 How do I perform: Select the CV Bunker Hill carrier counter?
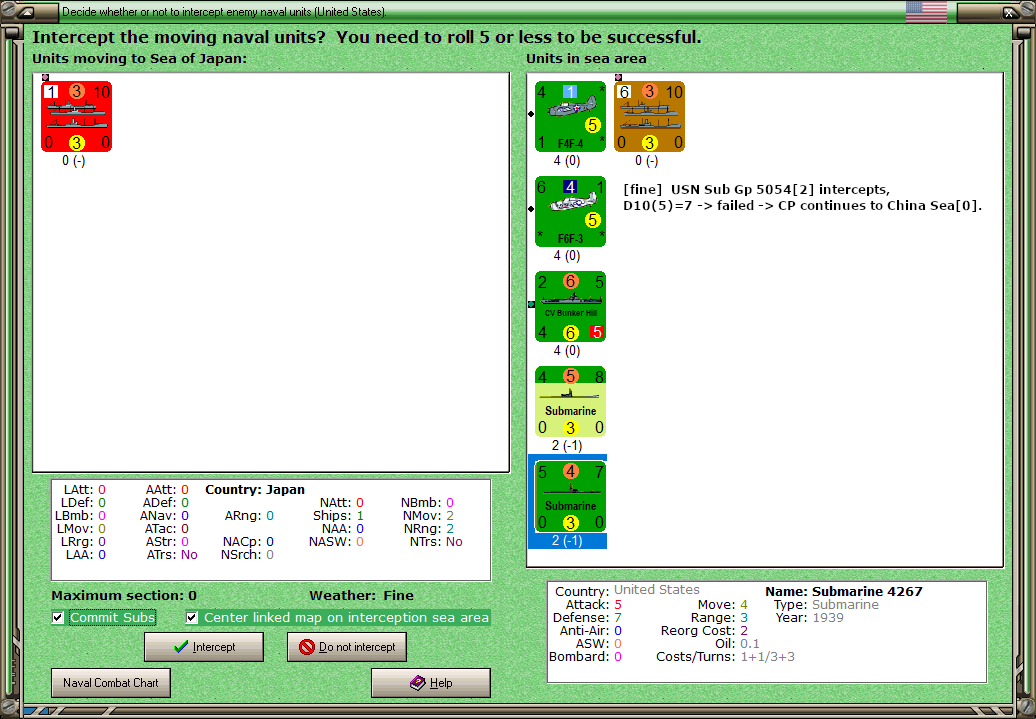point(570,307)
